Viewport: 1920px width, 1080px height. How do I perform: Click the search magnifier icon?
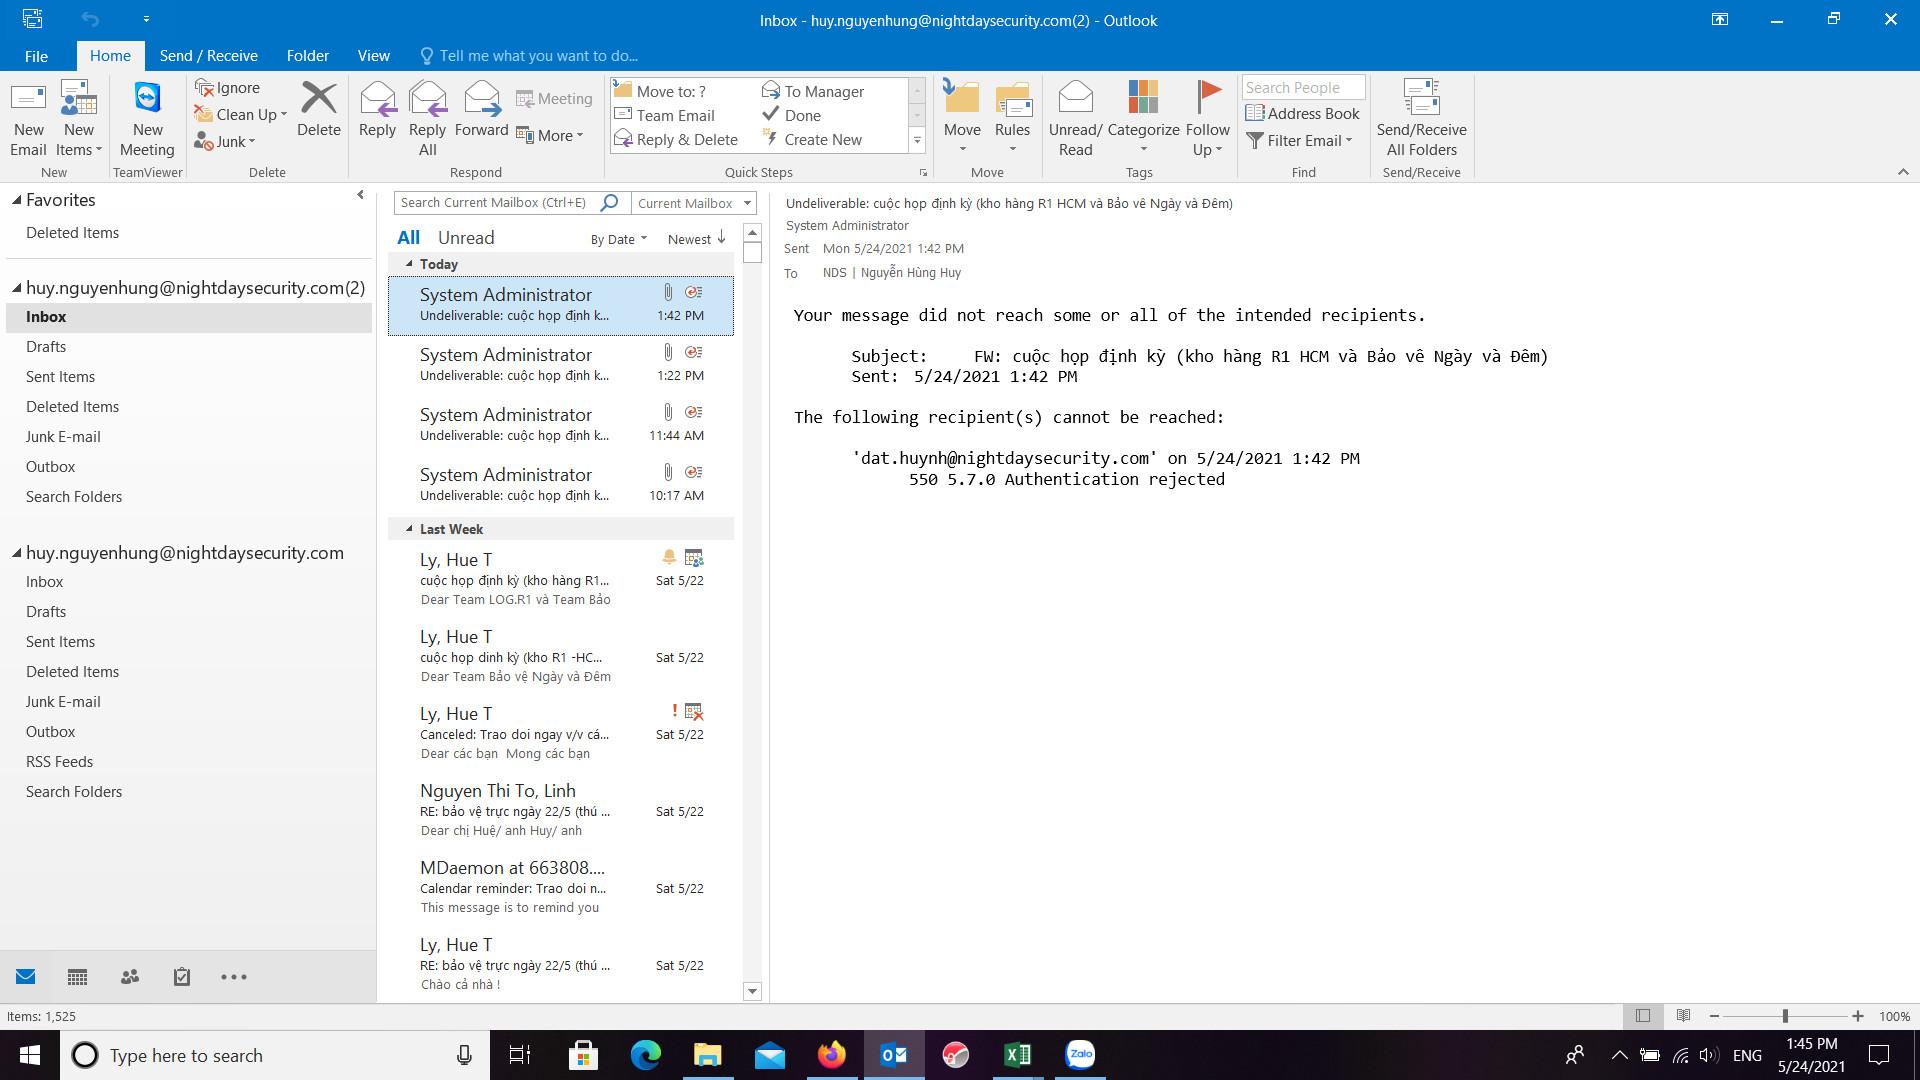click(609, 203)
